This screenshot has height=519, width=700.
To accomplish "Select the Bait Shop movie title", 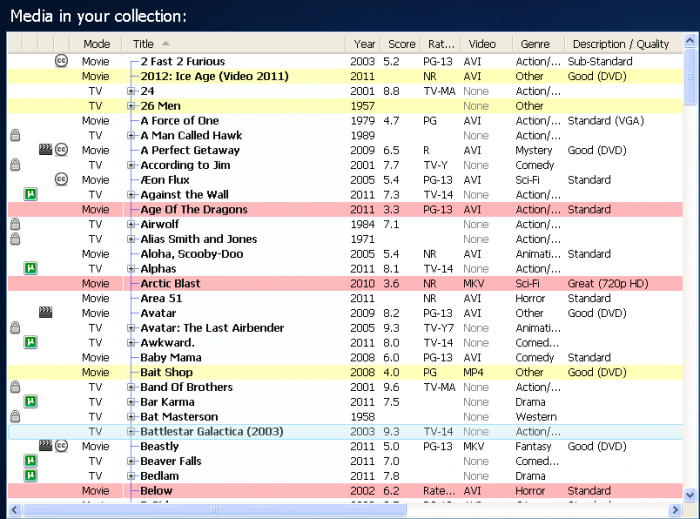I will (167, 372).
